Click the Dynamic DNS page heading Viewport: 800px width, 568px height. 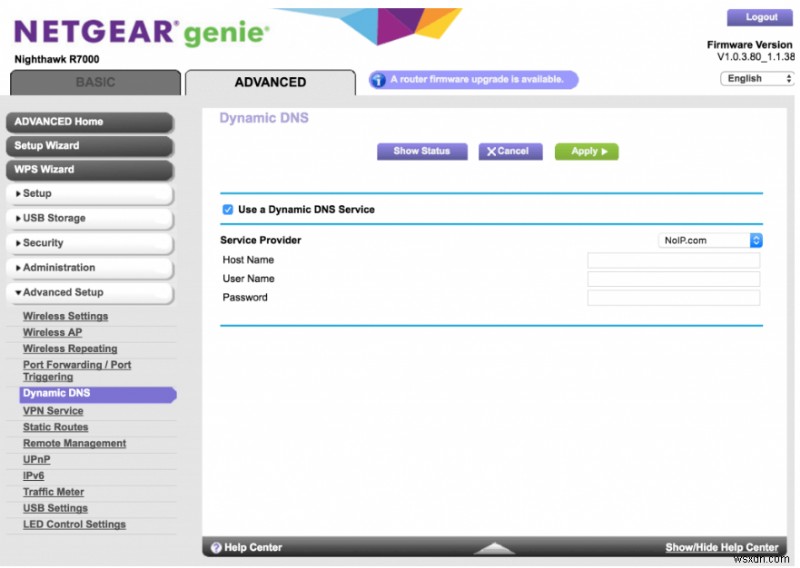coord(264,118)
